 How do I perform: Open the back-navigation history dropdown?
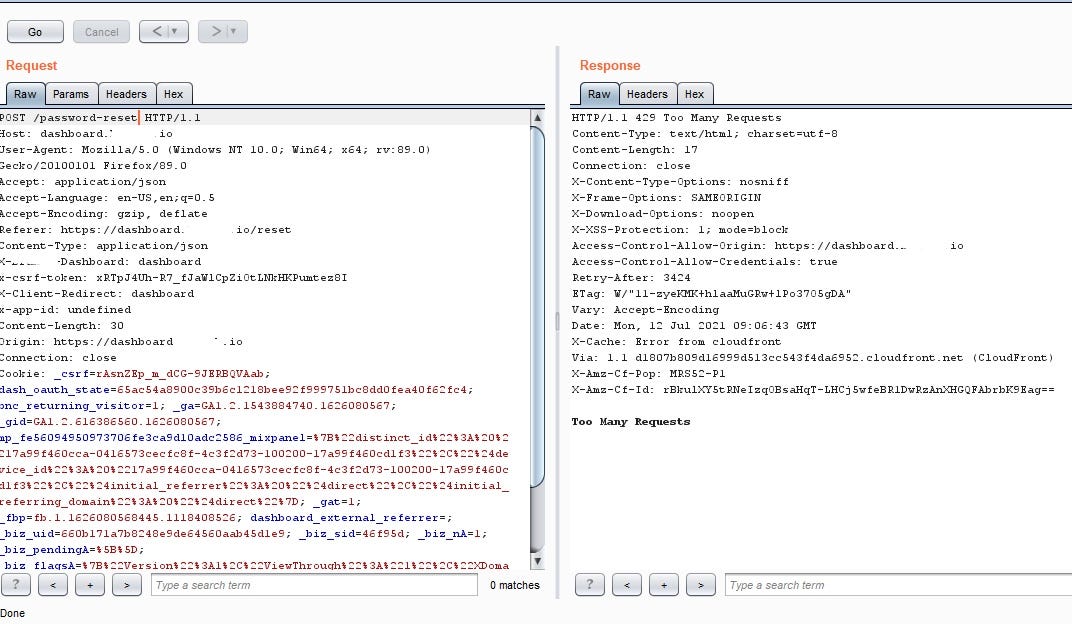[176, 31]
